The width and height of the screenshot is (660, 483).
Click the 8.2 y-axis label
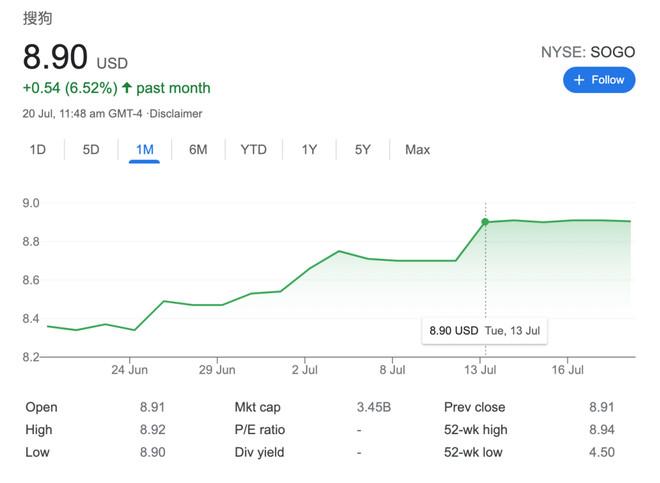tap(31, 357)
